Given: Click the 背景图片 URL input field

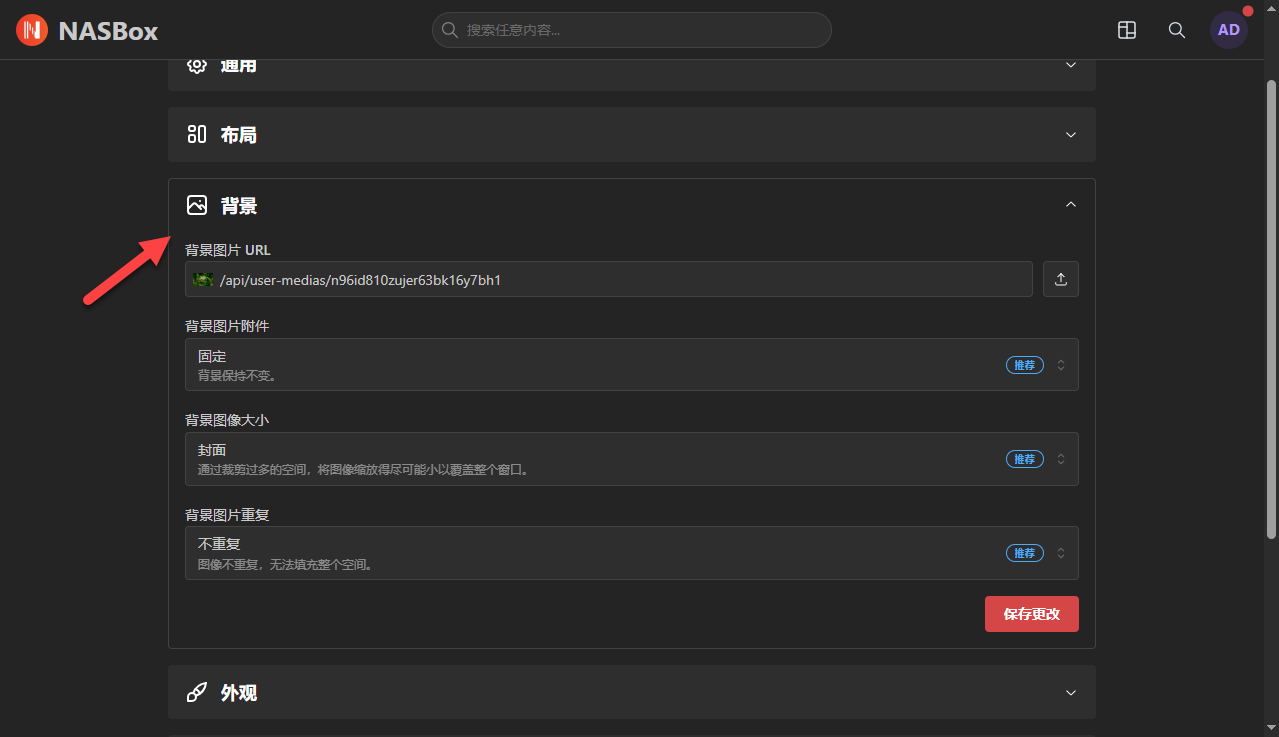Looking at the screenshot, I should coord(609,279).
